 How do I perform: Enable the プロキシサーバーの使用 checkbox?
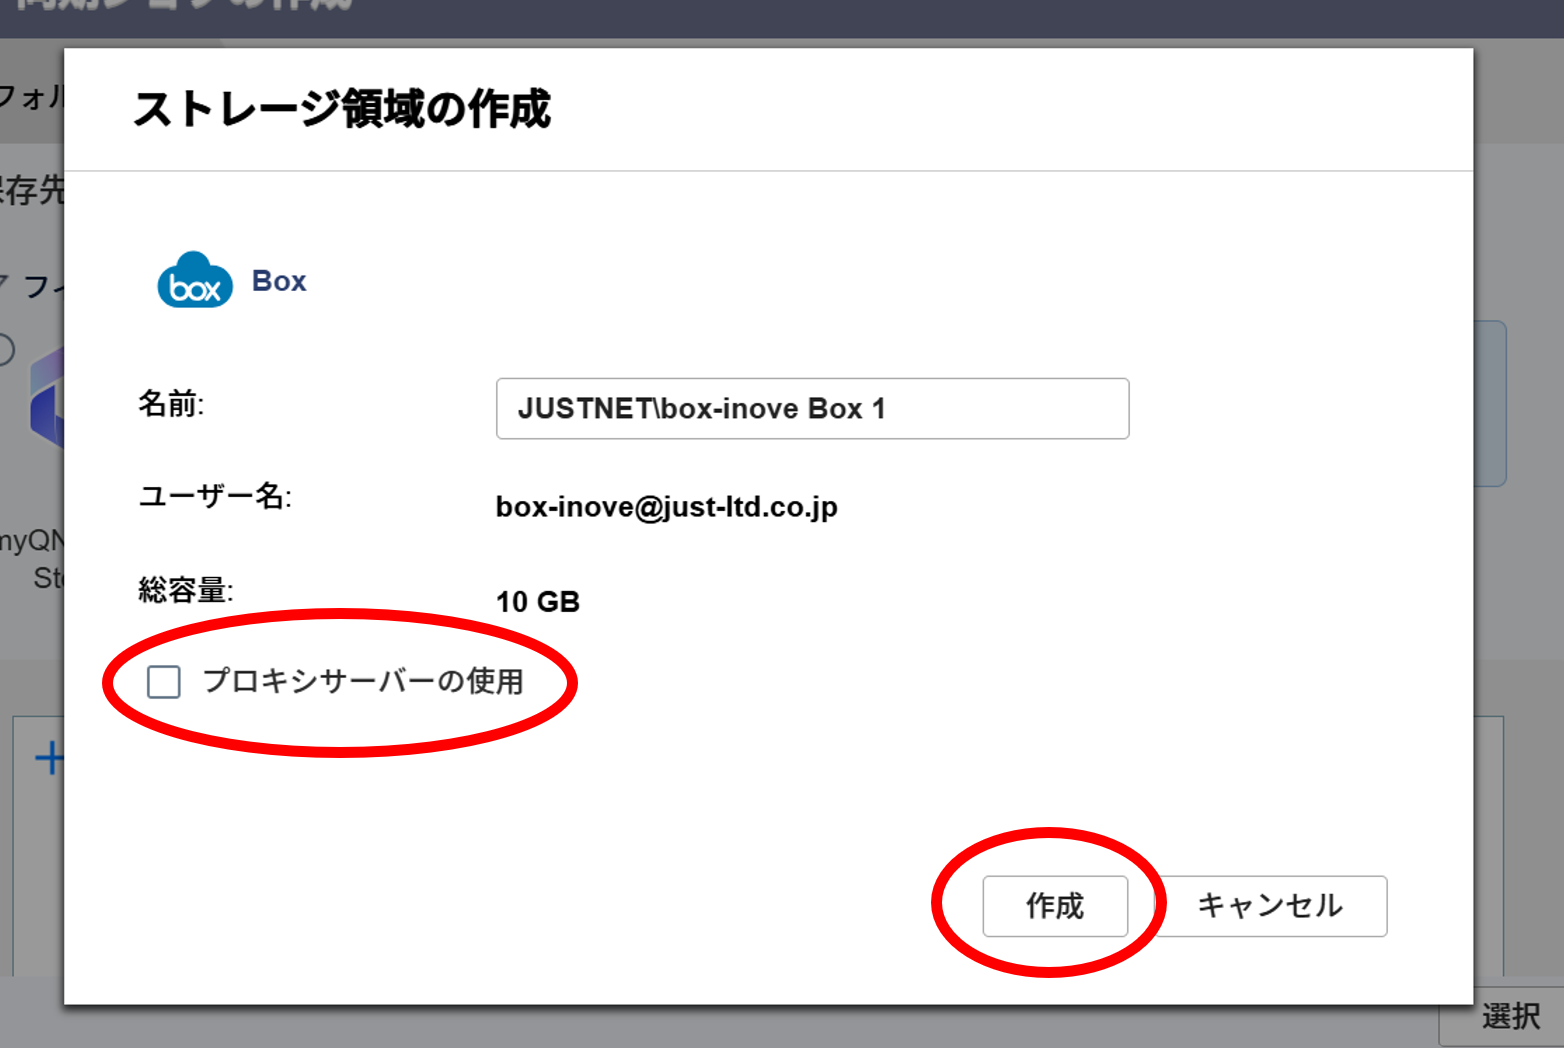(164, 682)
